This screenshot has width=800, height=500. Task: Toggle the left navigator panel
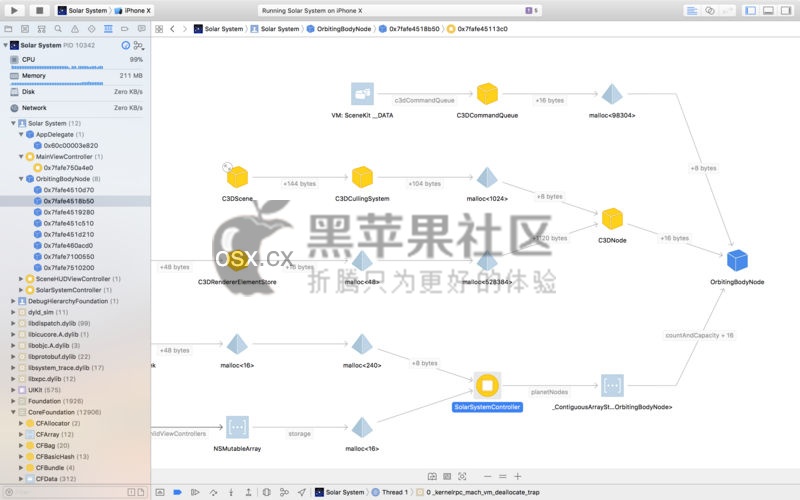coord(751,10)
